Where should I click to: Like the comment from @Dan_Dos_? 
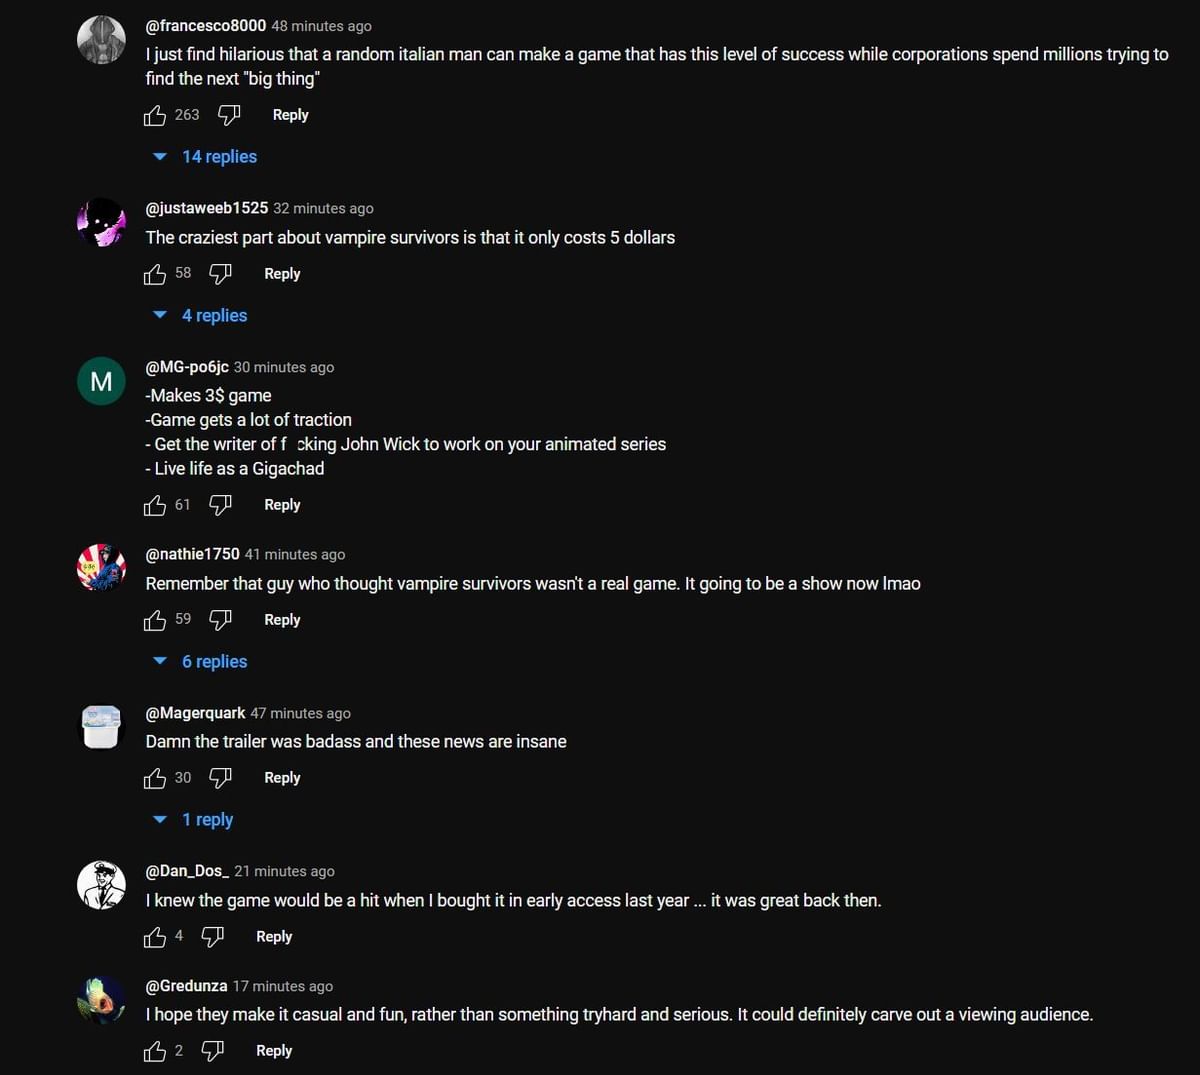pos(155,937)
